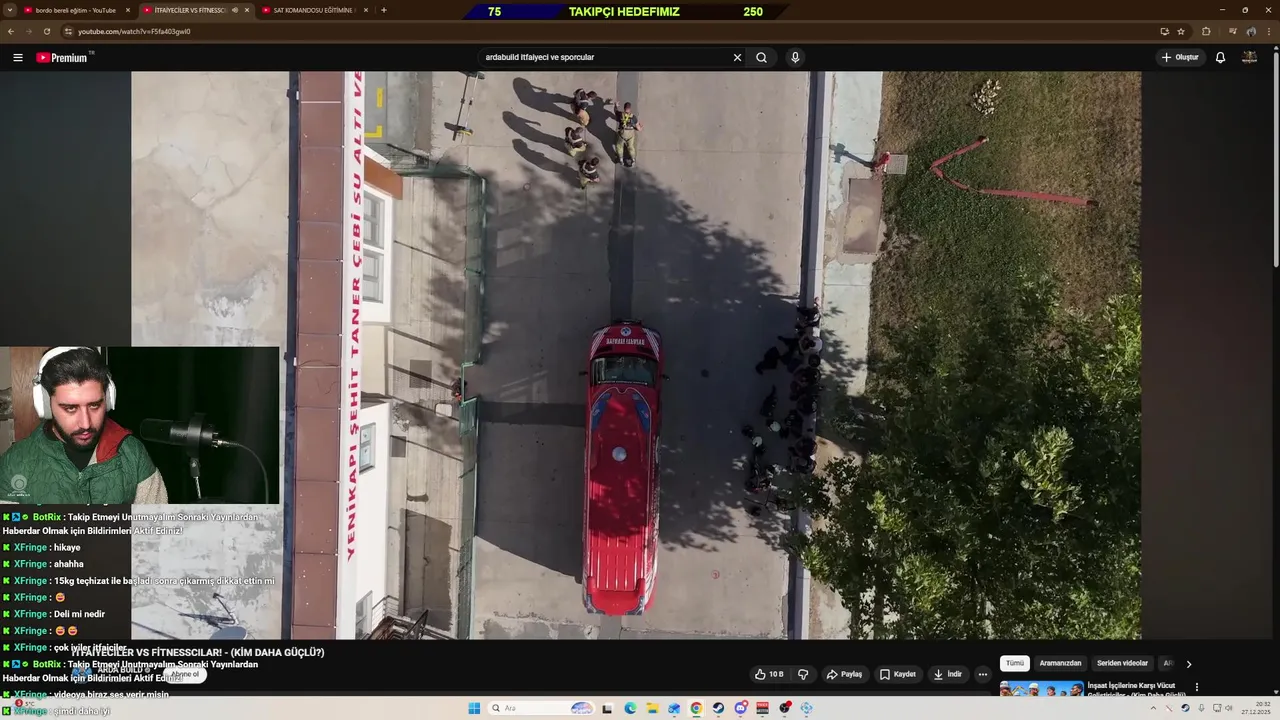The width and height of the screenshot is (1280, 720).
Task: Close the SAT KOMANDOSU tab
Action: click(366, 10)
